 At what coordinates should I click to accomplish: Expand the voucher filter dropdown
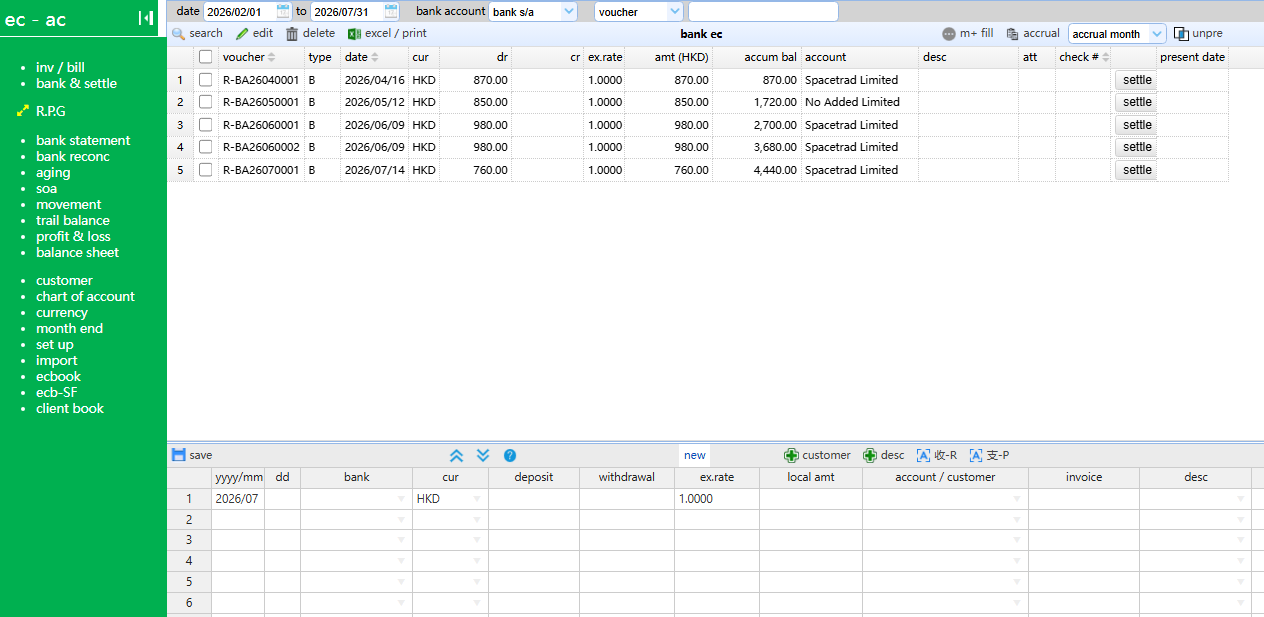click(x=639, y=12)
